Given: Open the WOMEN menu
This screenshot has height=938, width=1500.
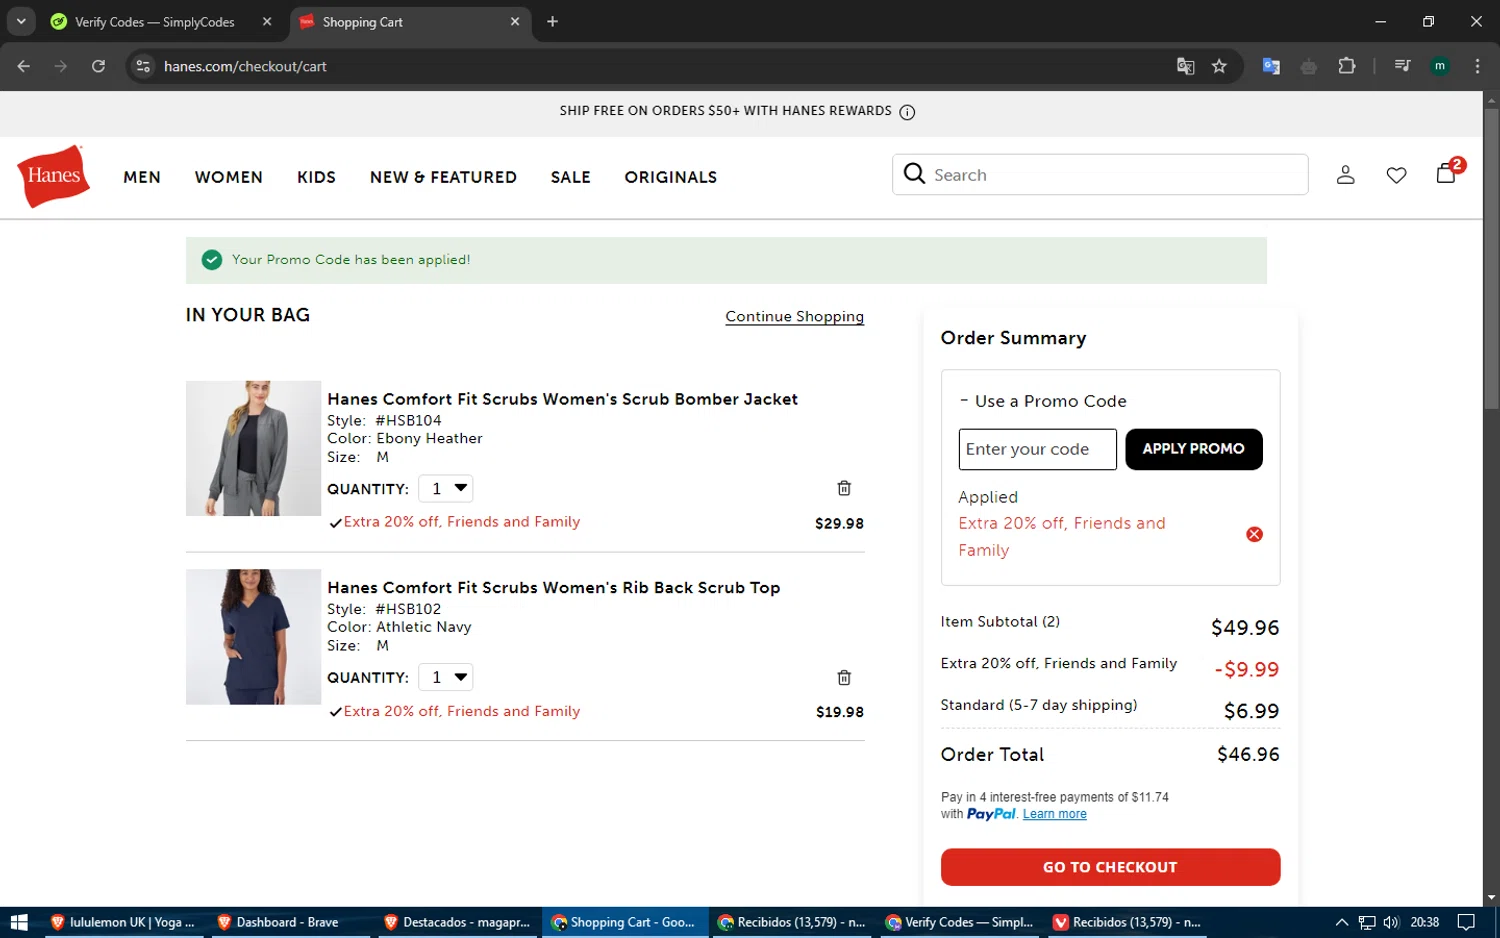Looking at the screenshot, I should (x=229, y=177).
